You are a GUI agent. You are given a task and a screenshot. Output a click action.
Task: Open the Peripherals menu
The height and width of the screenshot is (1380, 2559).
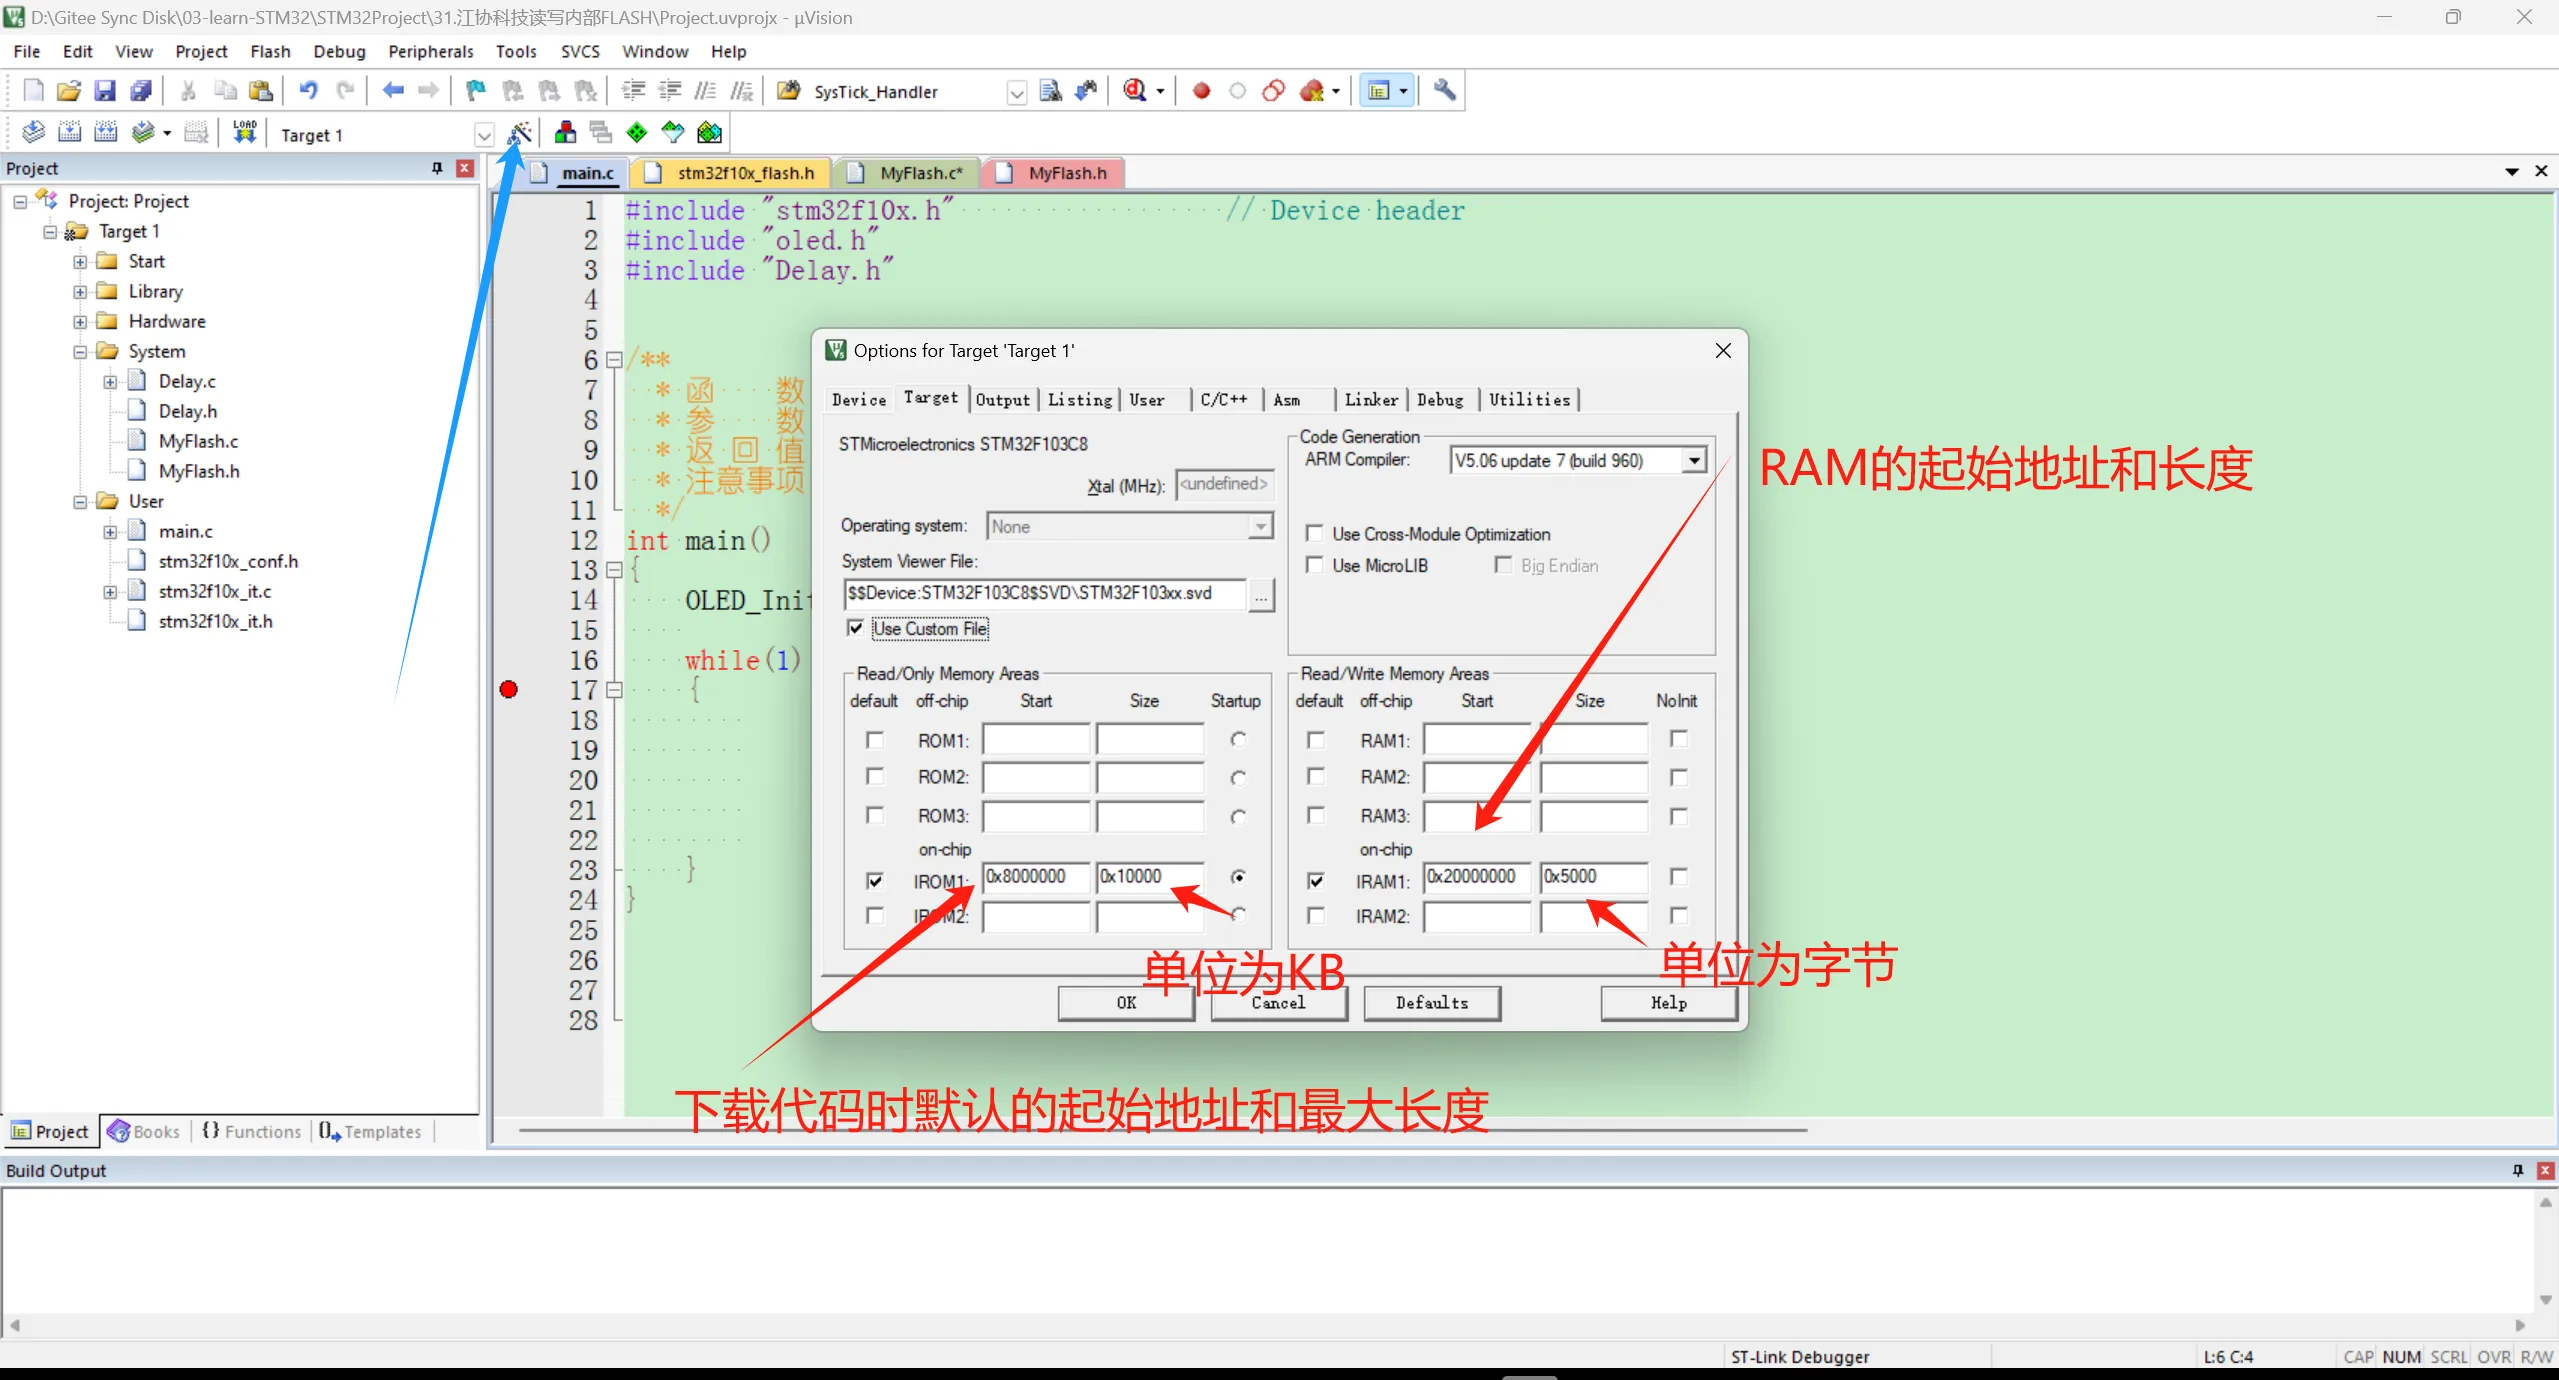[x=431, y=51]
